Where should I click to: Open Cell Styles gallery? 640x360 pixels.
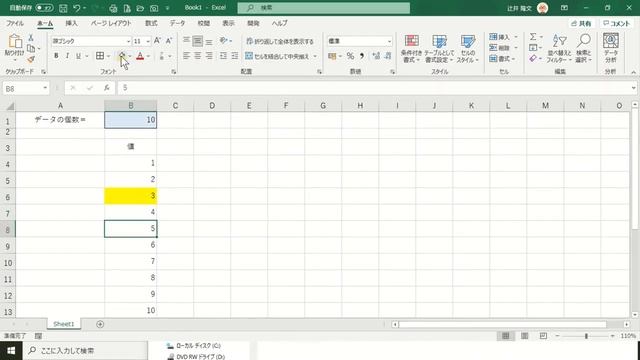(467, 49)
